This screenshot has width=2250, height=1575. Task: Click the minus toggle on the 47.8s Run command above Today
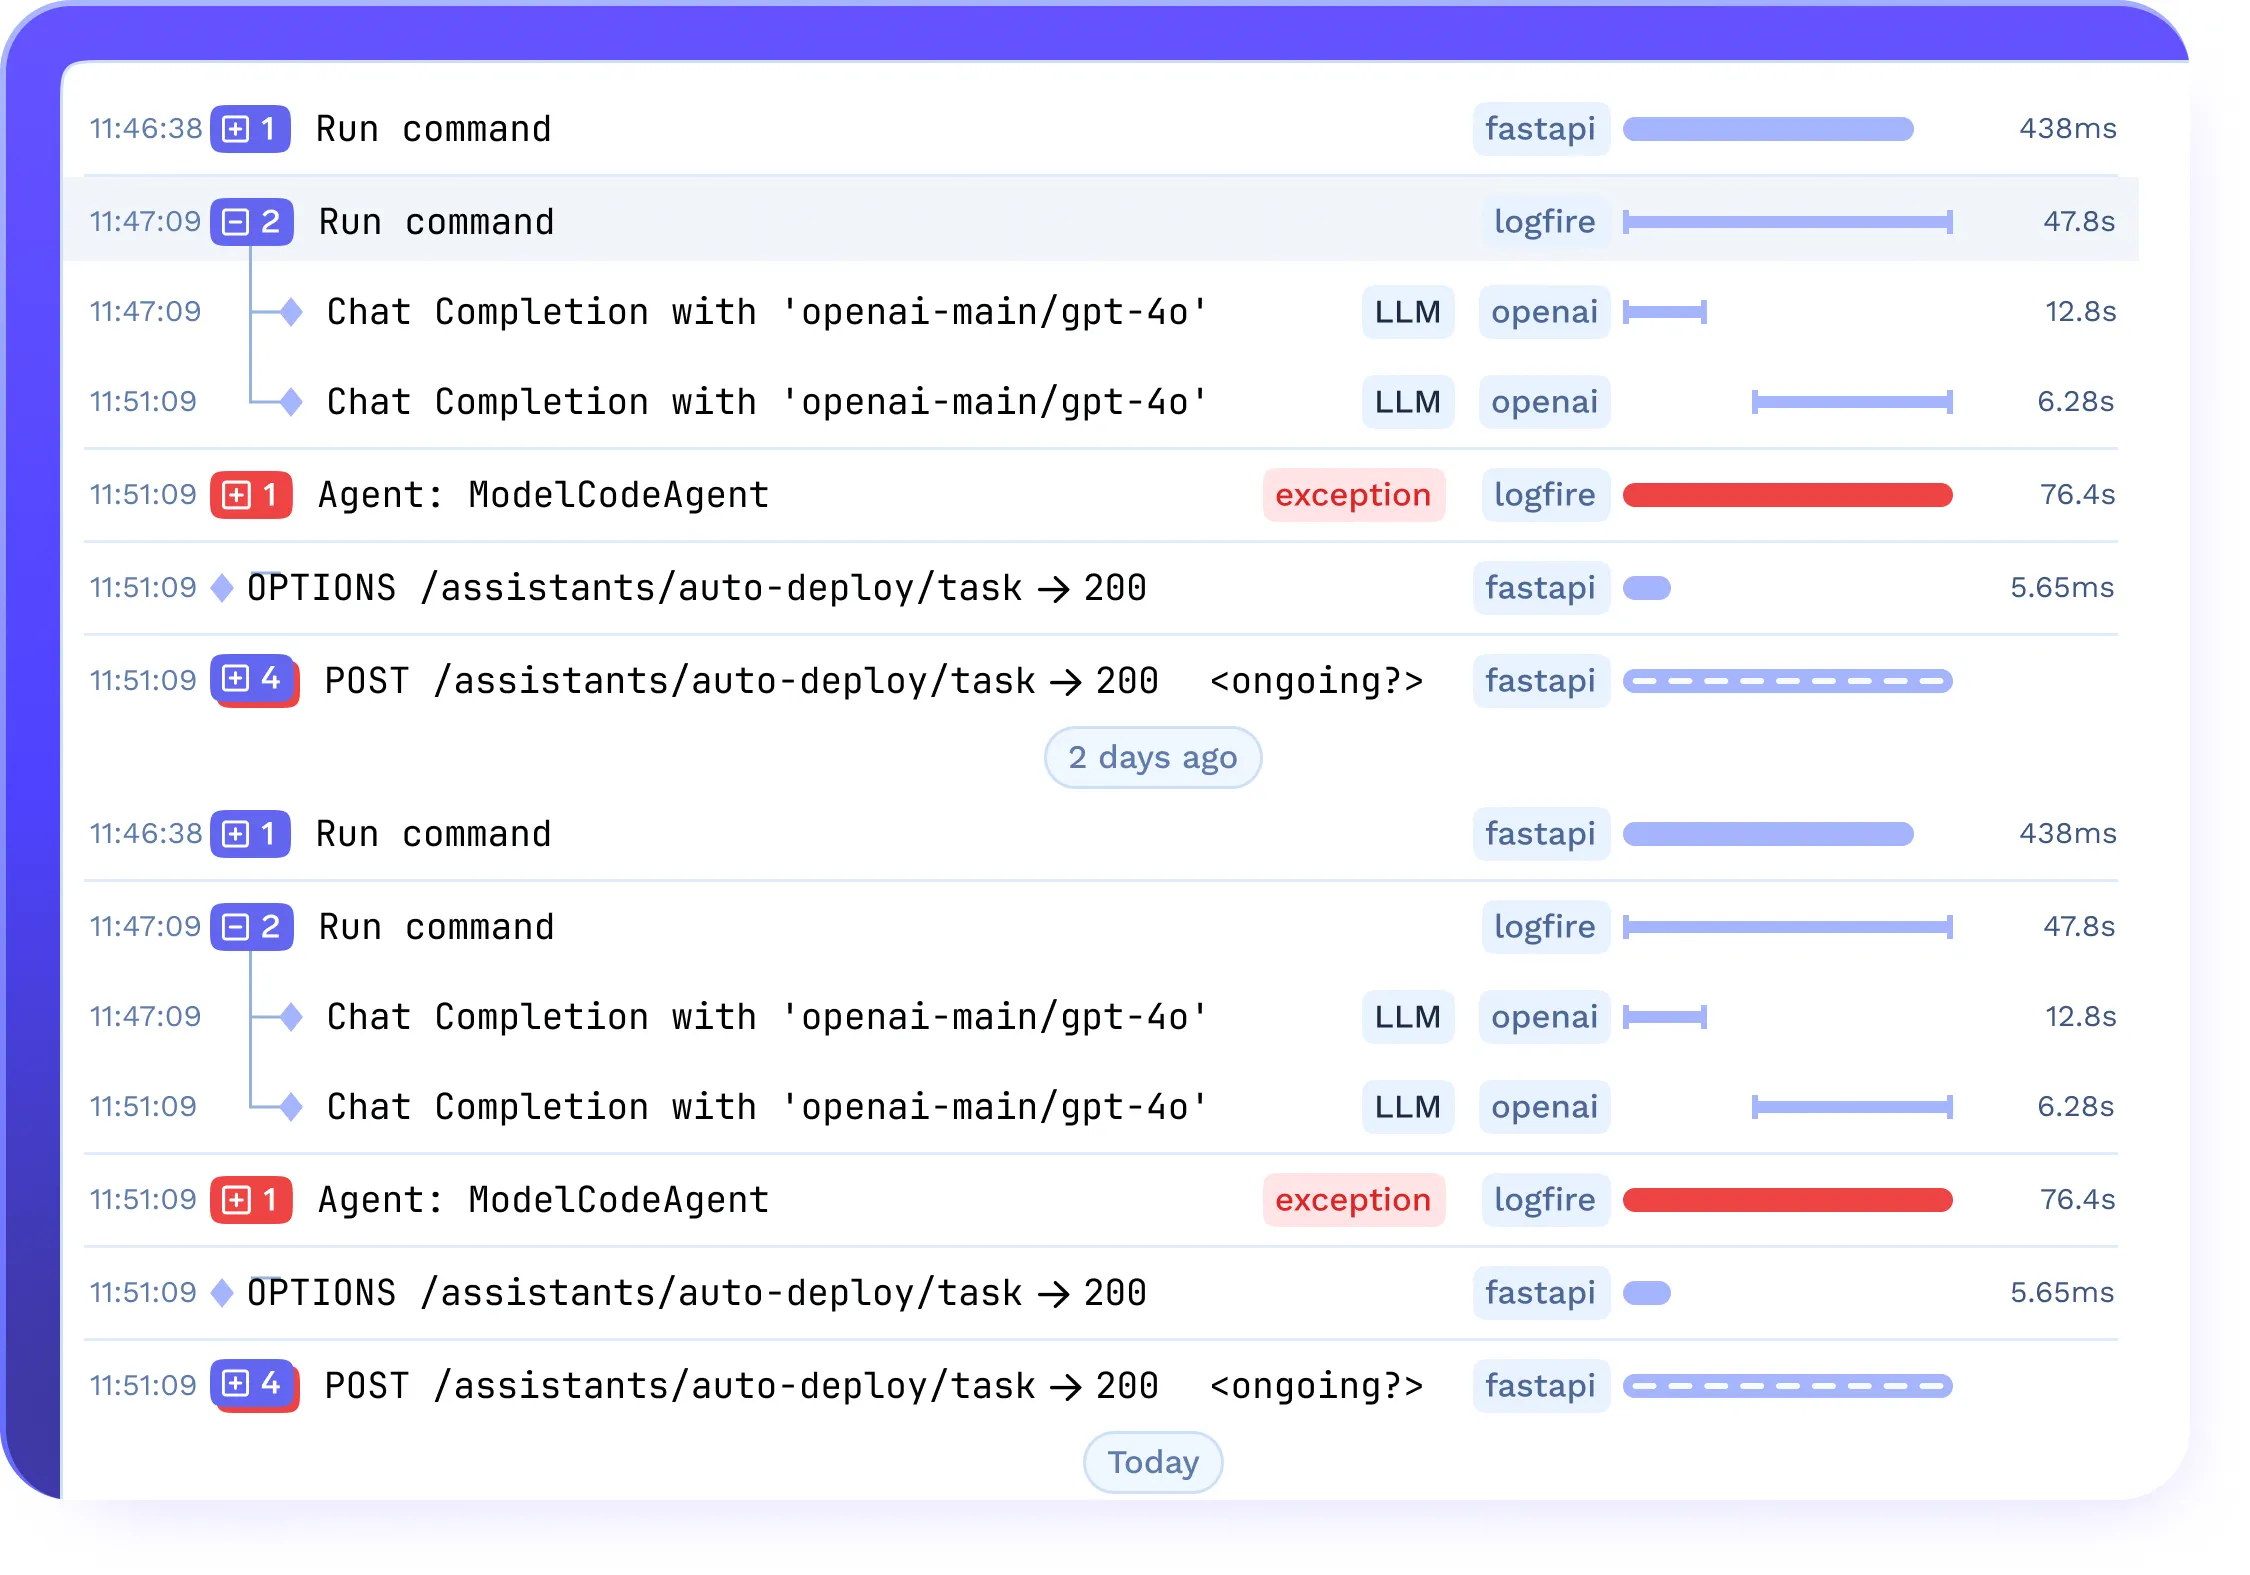point(236,927)
